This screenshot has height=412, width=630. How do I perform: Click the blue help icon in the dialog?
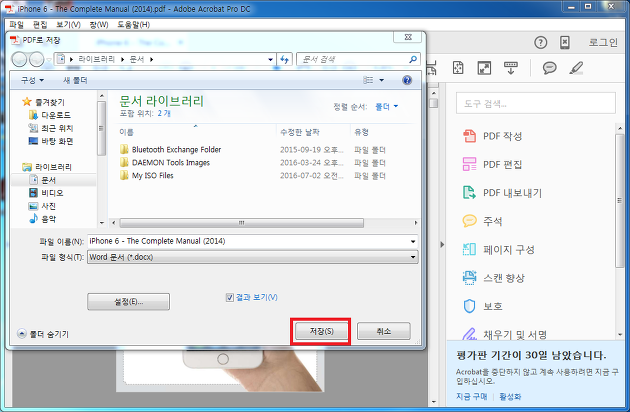407,80
